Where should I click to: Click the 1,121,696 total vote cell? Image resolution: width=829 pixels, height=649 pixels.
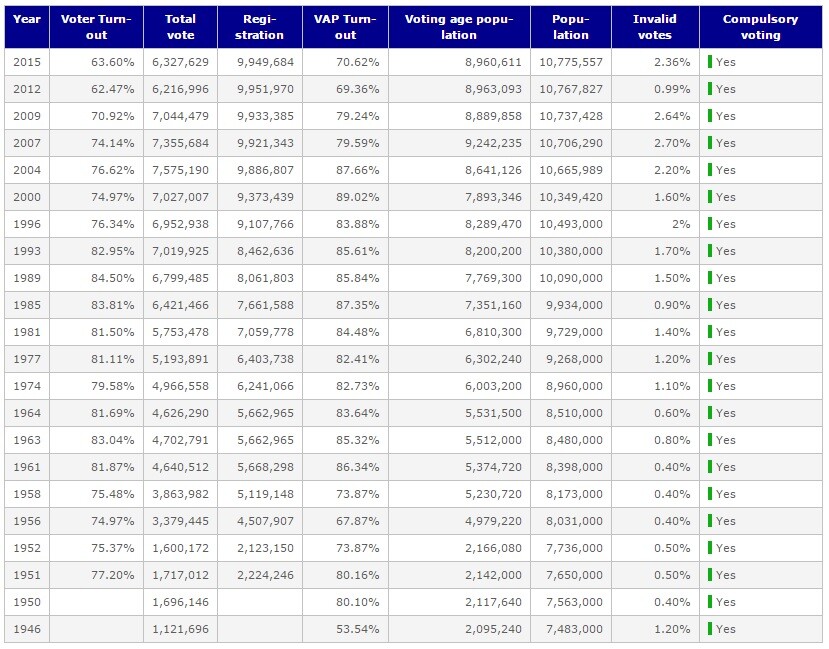tap(180, 629)
